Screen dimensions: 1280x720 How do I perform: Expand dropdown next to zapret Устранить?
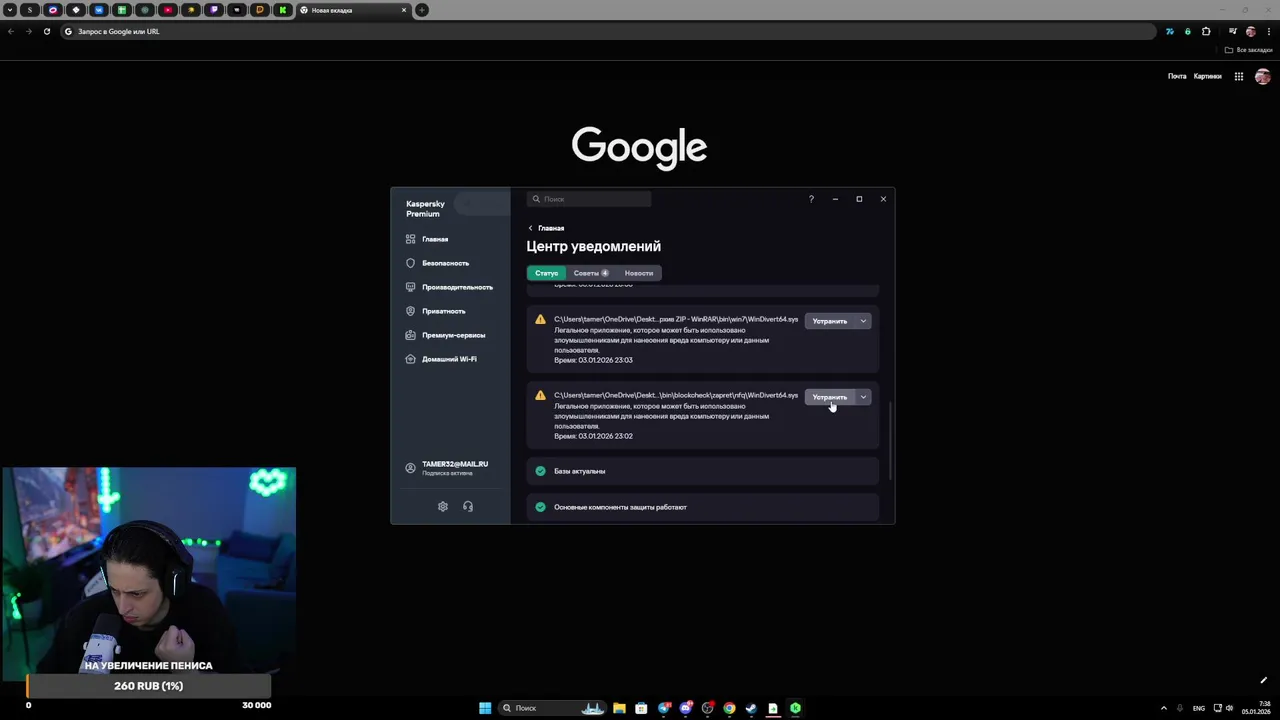tap(863, 397)
